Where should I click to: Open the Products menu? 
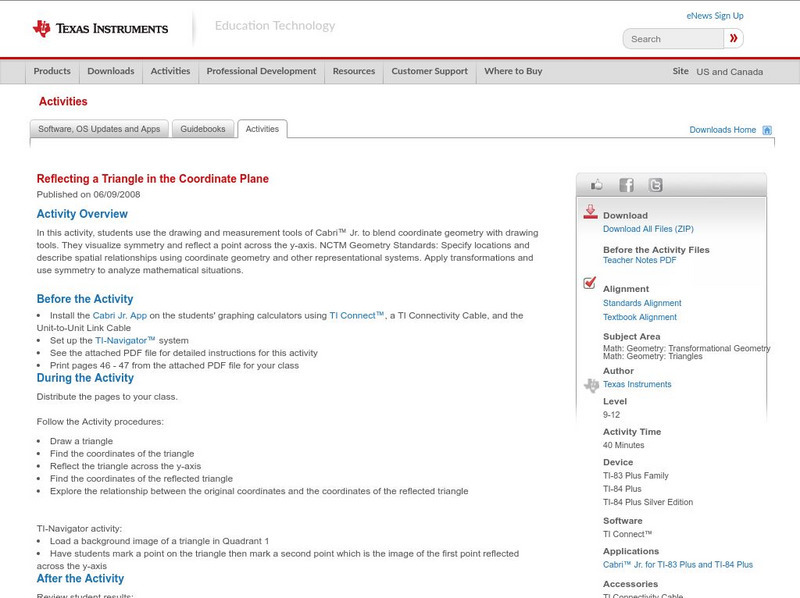(x=52, y=71)
